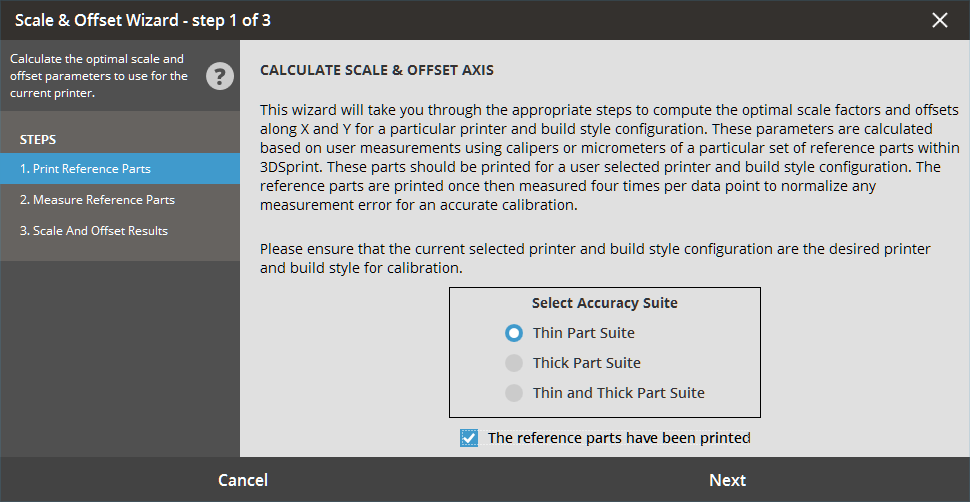Close the Scale & Offset Wizard window

(x=939, y=20)
